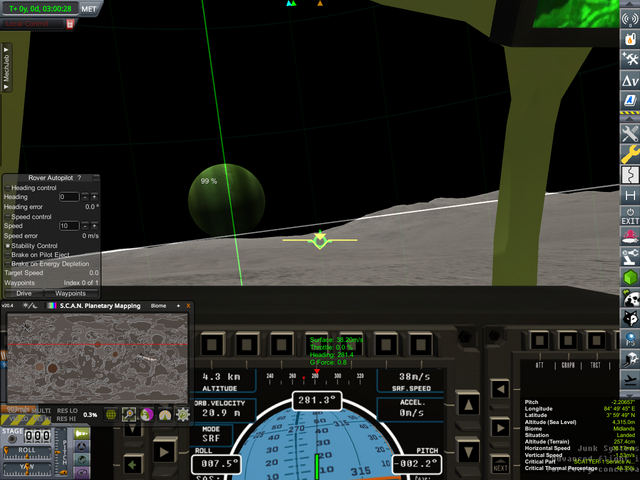Open the crossed wrench-and-screwdriver toolbar icon
Viewport: 640px width, 480px height.
[x=630, y=133]
